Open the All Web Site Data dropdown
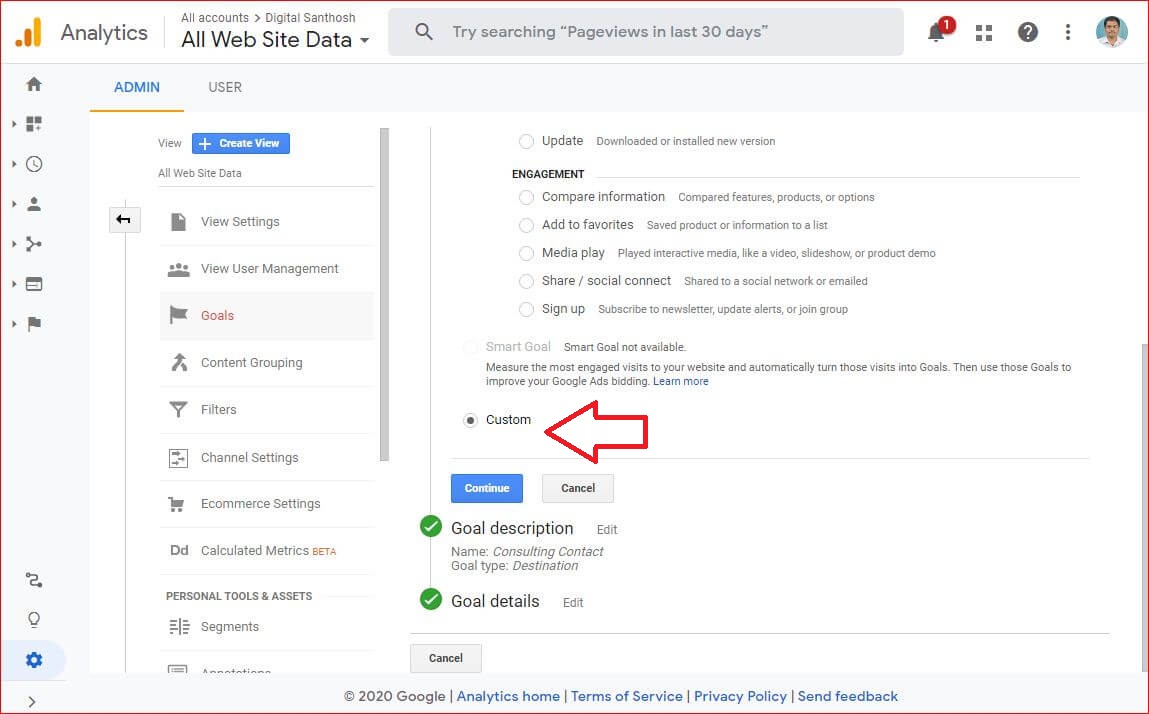1149x714 pixels. point(275,40)
